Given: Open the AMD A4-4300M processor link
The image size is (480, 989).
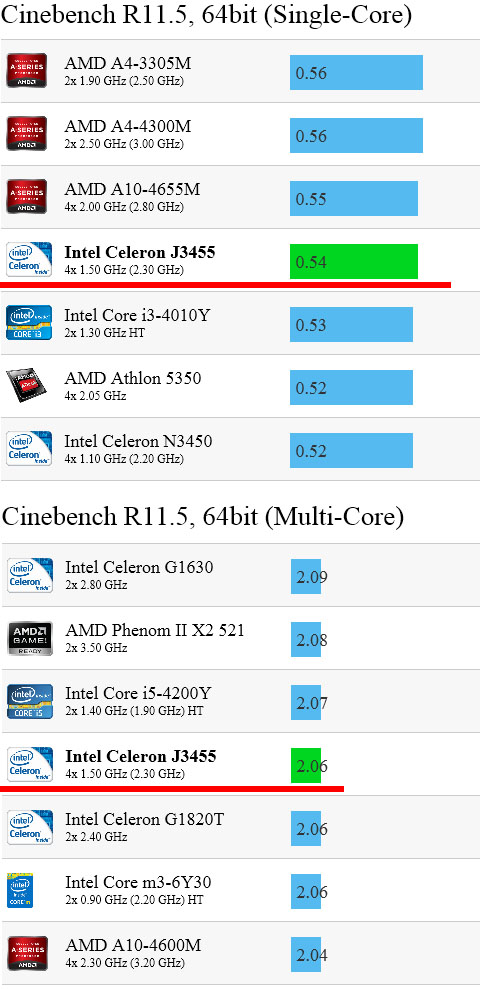Looking at the screenshot, I should pos(127,127).
